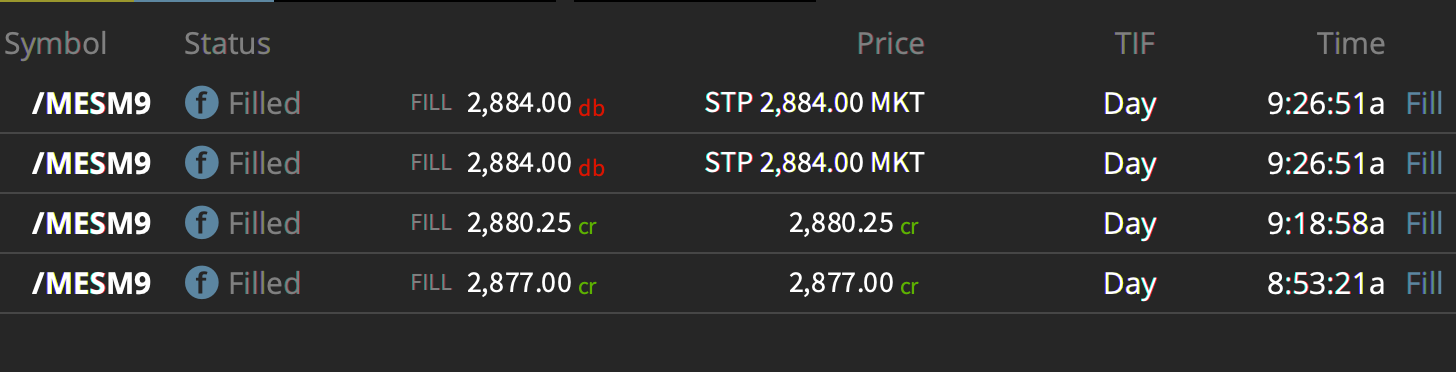The image size is (1456, 372).
Task: Click the filled icon on the 9:18:58a order
Action: click(x=202, y=223)
